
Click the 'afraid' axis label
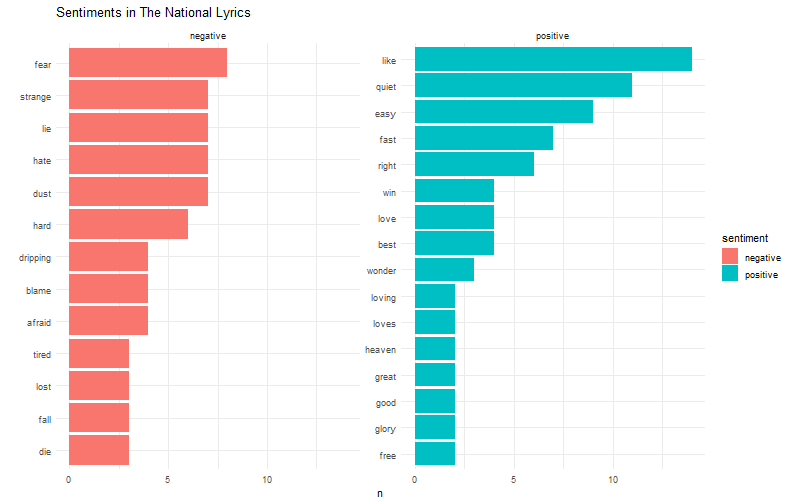(39, 322)
